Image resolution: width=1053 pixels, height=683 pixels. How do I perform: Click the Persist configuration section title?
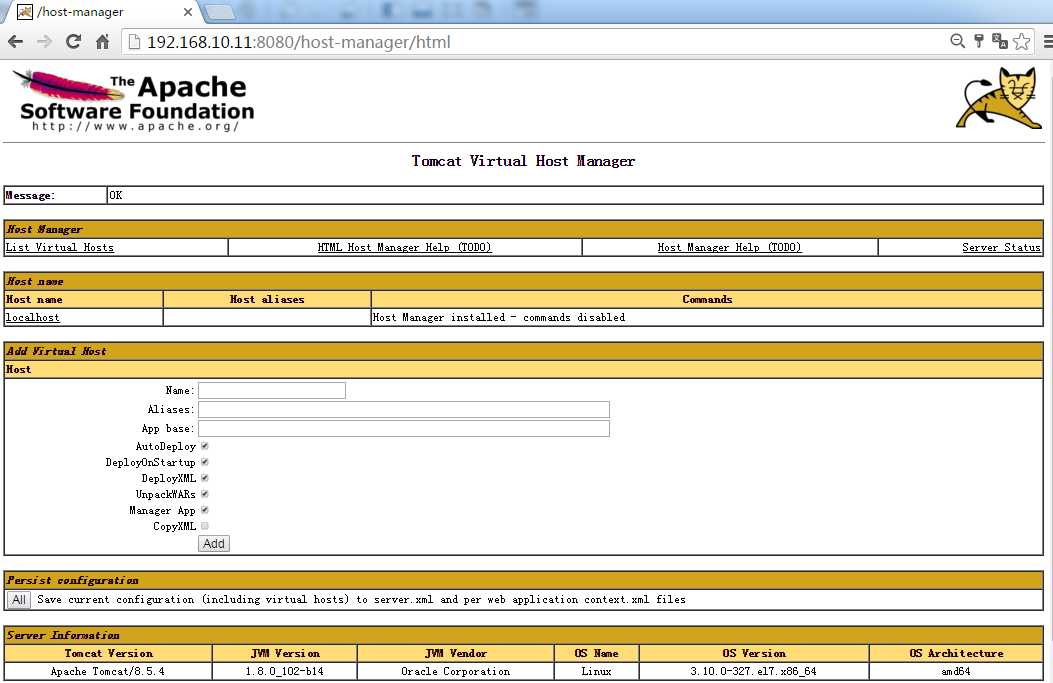point(73,580)
